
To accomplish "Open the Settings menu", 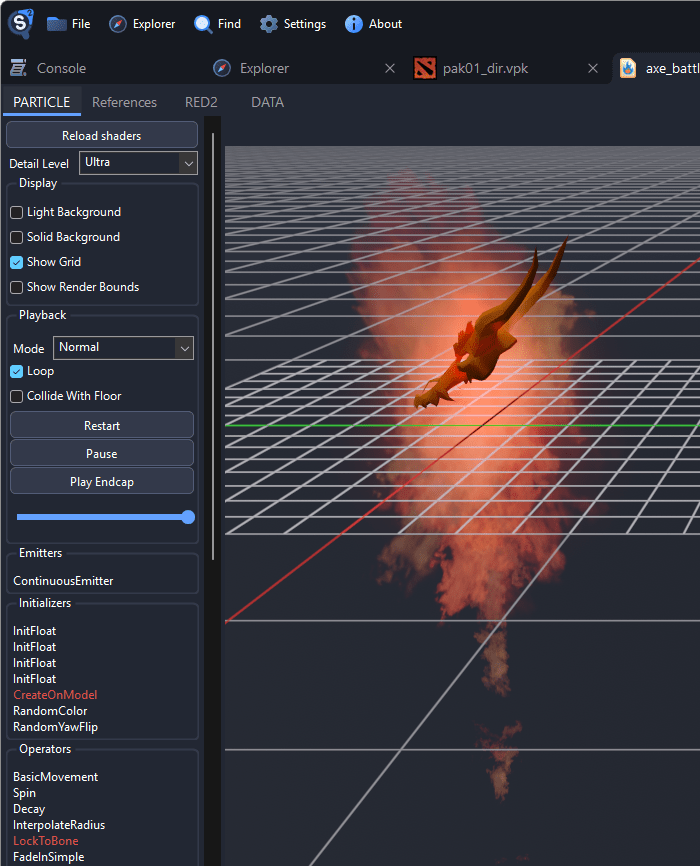I will (293, 24).
